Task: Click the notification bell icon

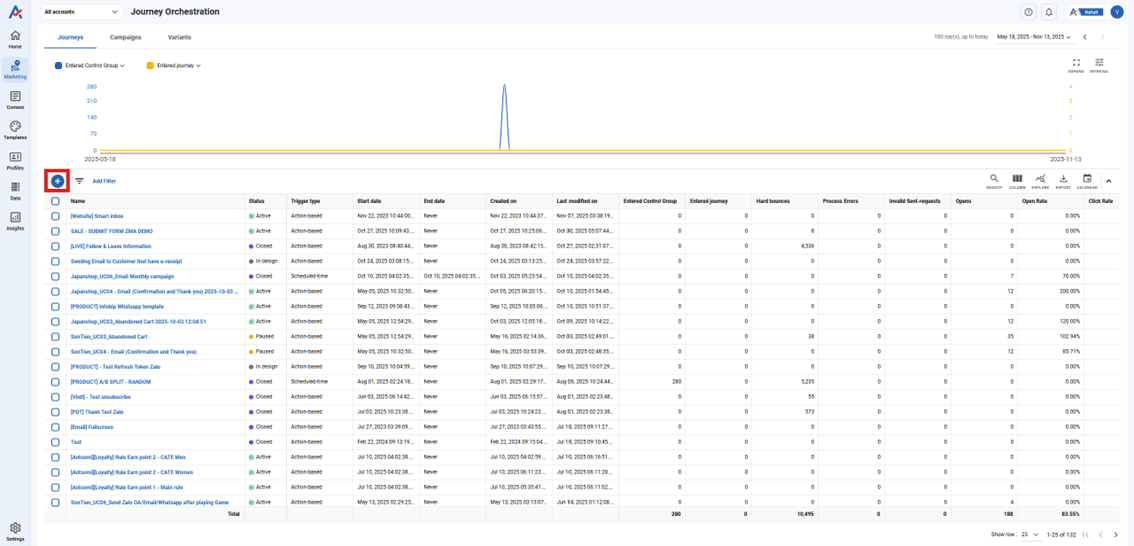Action: [1049, 12]
